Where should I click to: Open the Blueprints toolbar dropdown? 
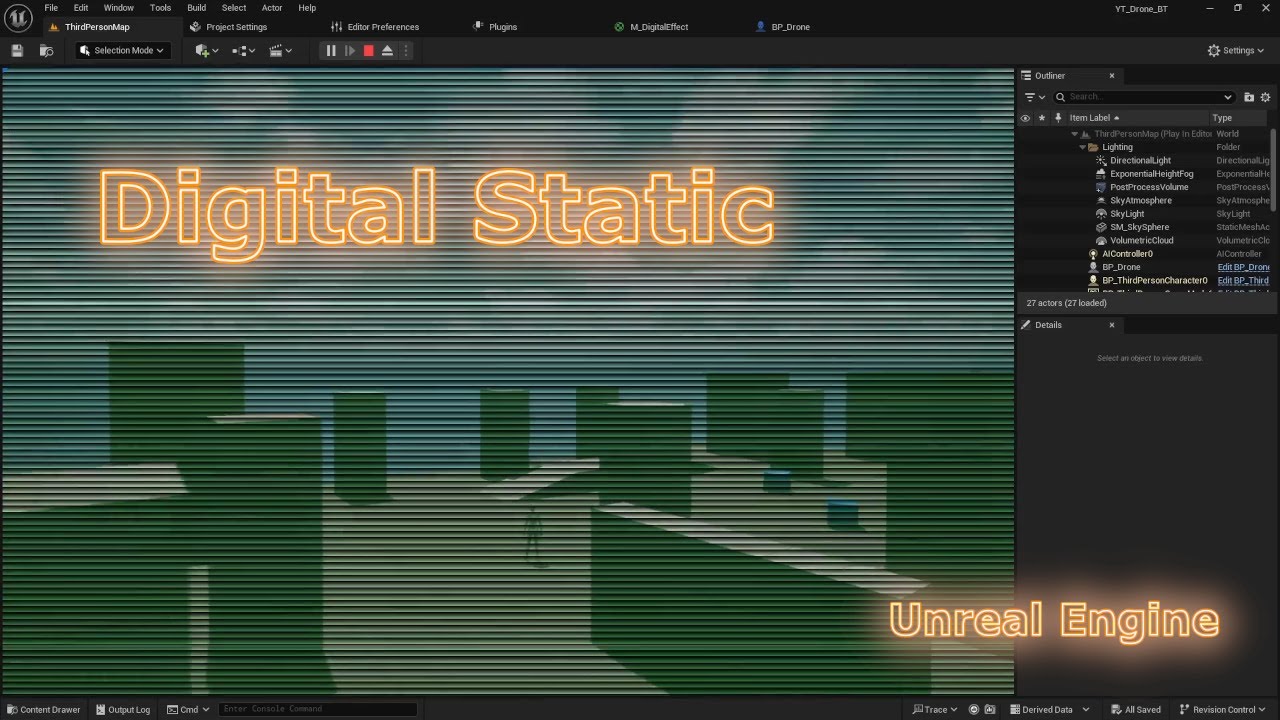point(244,50)
